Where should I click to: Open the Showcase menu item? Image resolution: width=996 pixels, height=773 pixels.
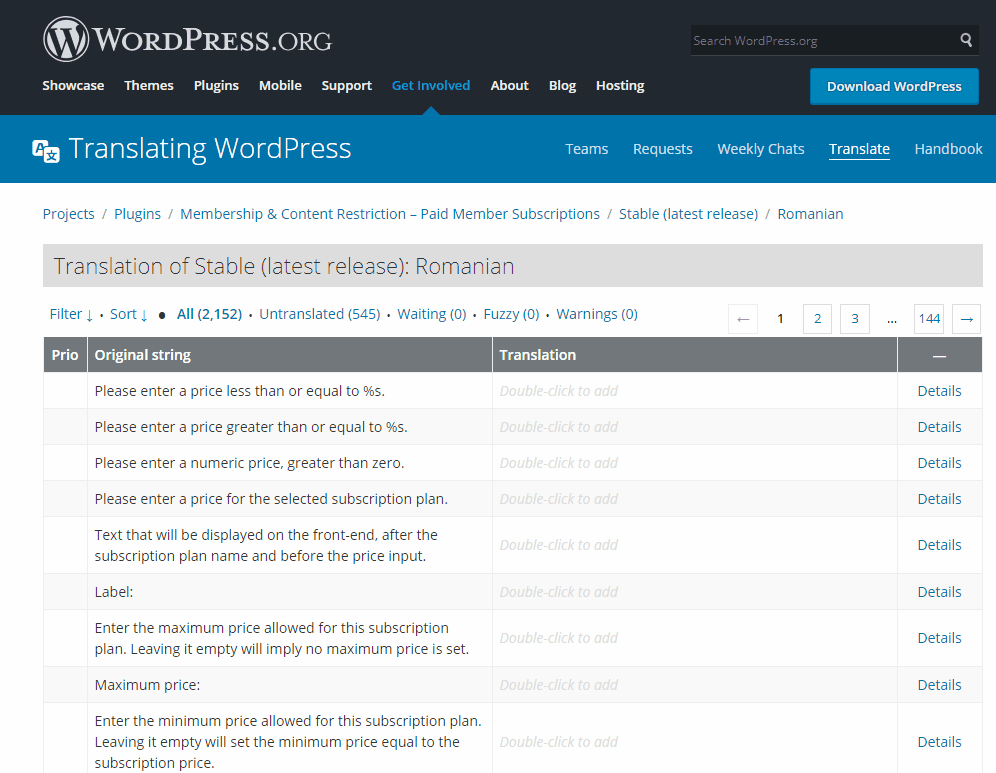[73, 85]
